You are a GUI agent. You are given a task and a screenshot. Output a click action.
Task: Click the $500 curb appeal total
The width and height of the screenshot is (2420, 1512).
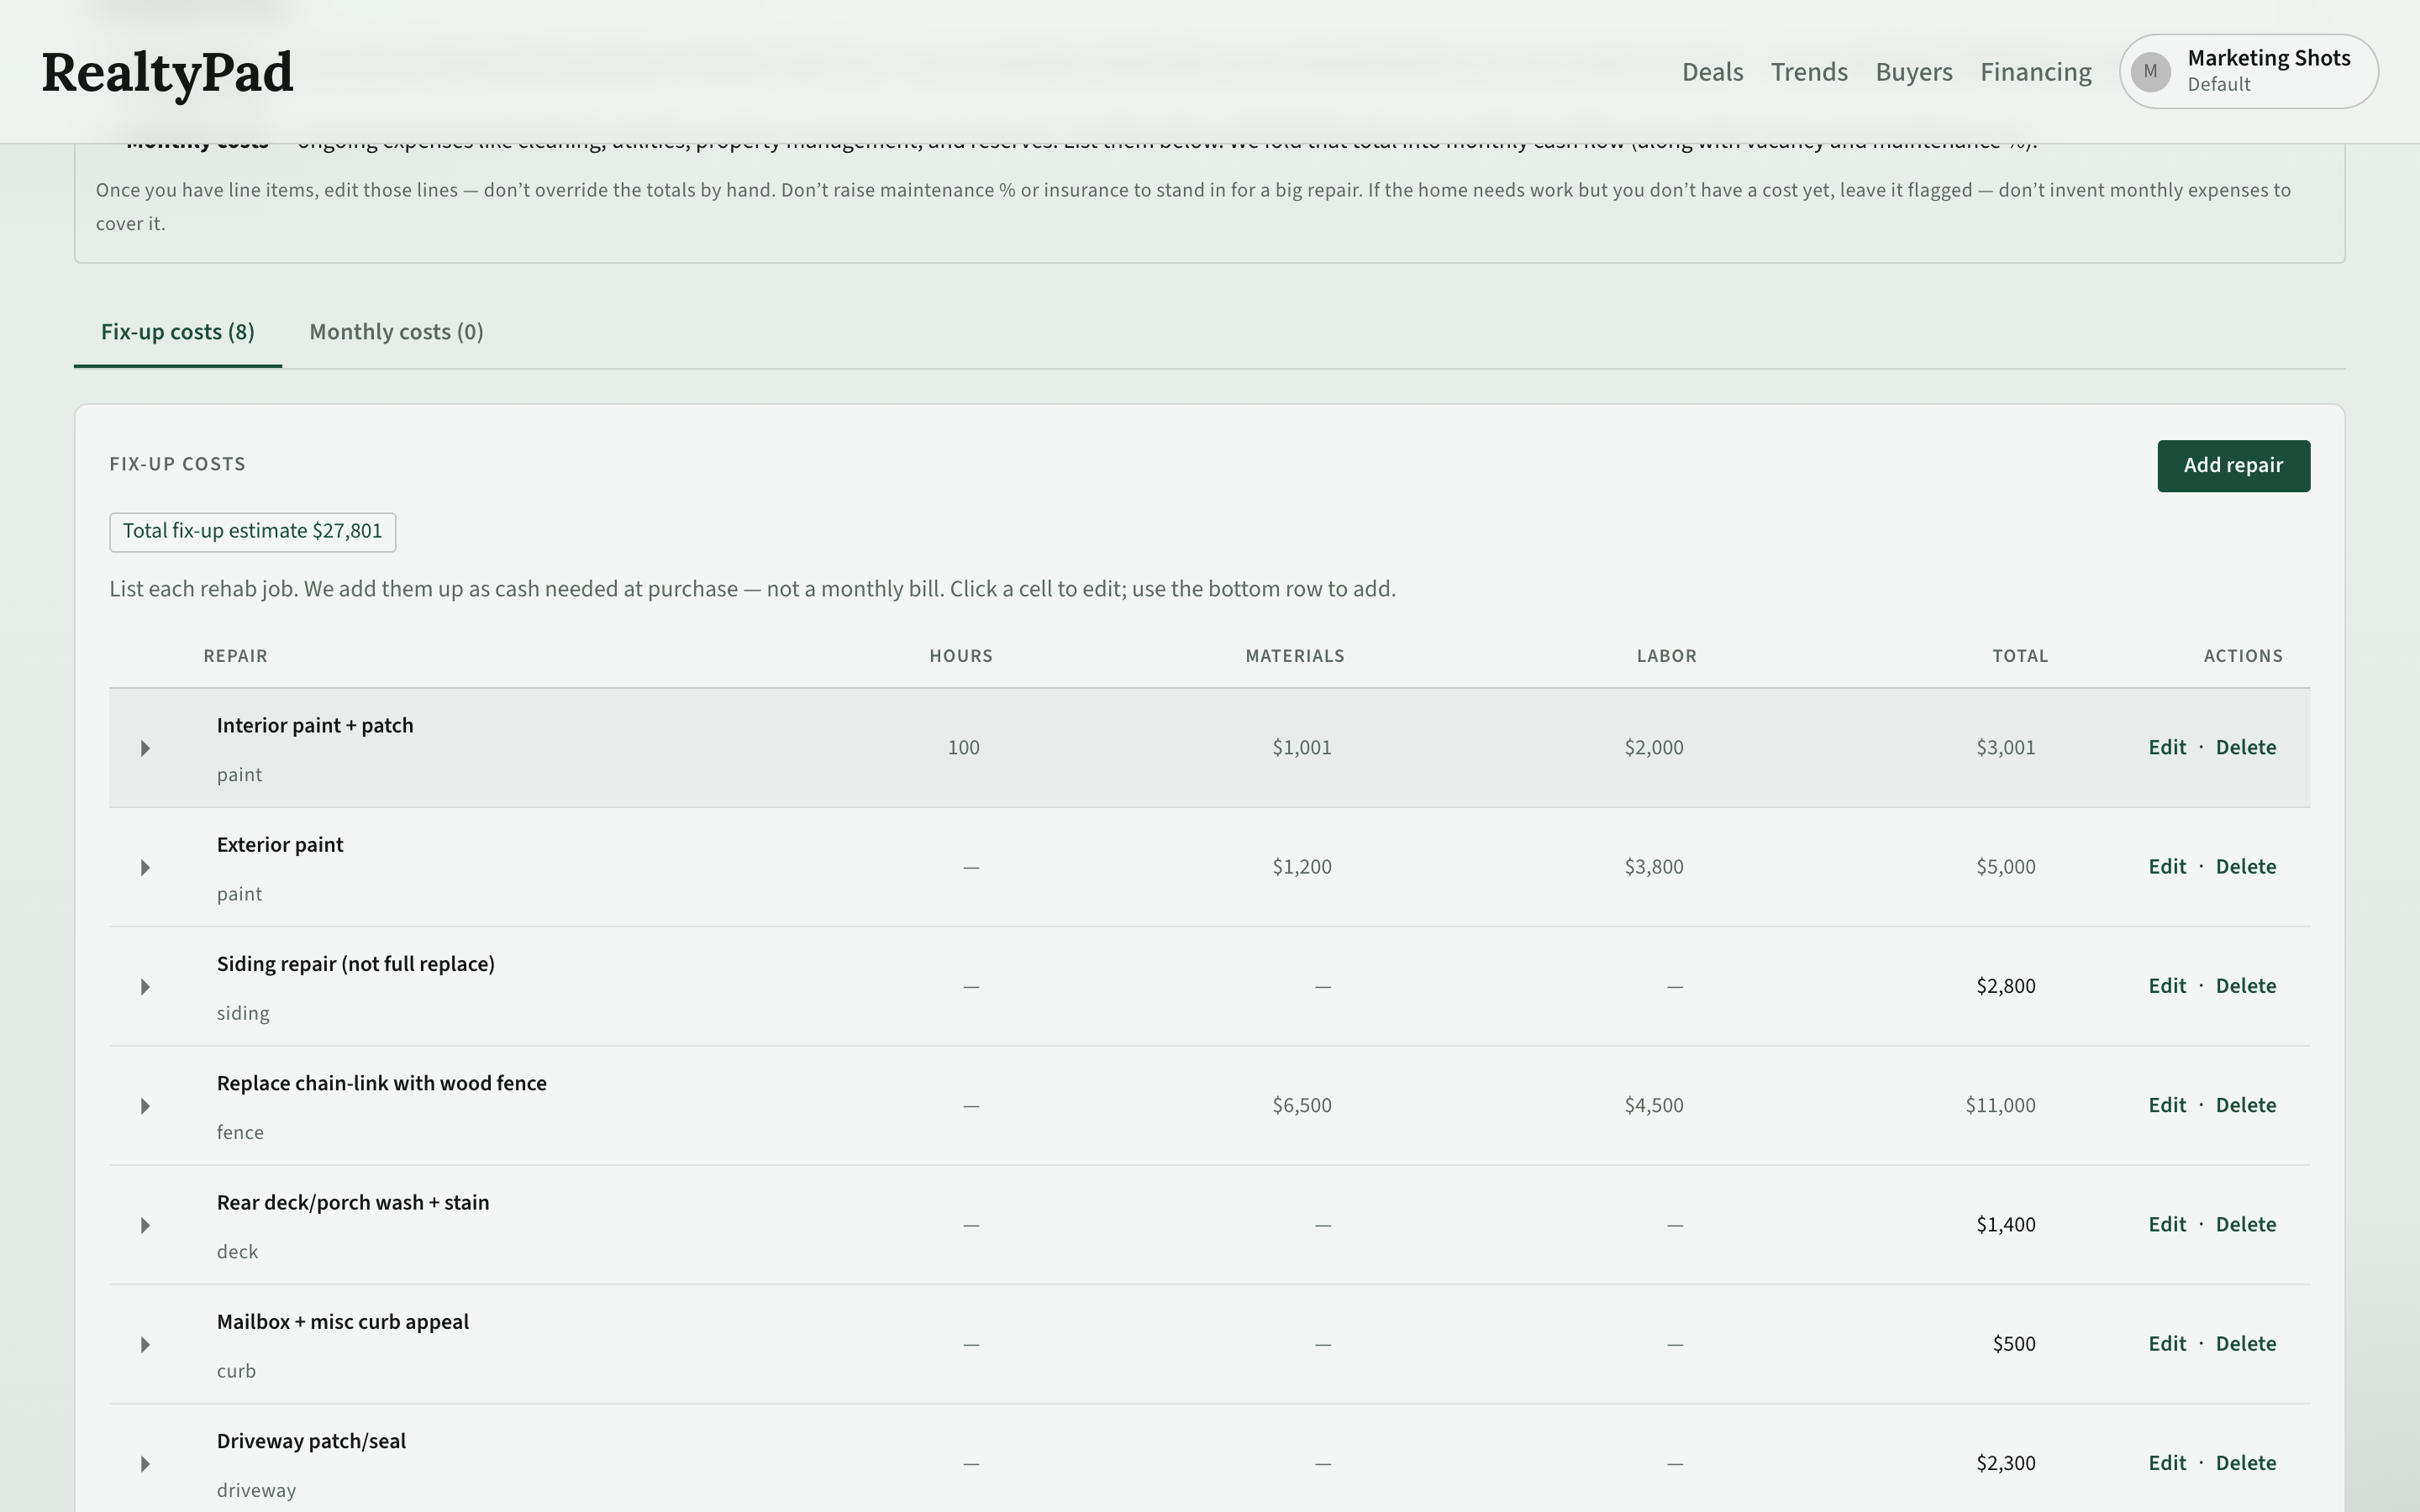click(x=2013, y=1344)
